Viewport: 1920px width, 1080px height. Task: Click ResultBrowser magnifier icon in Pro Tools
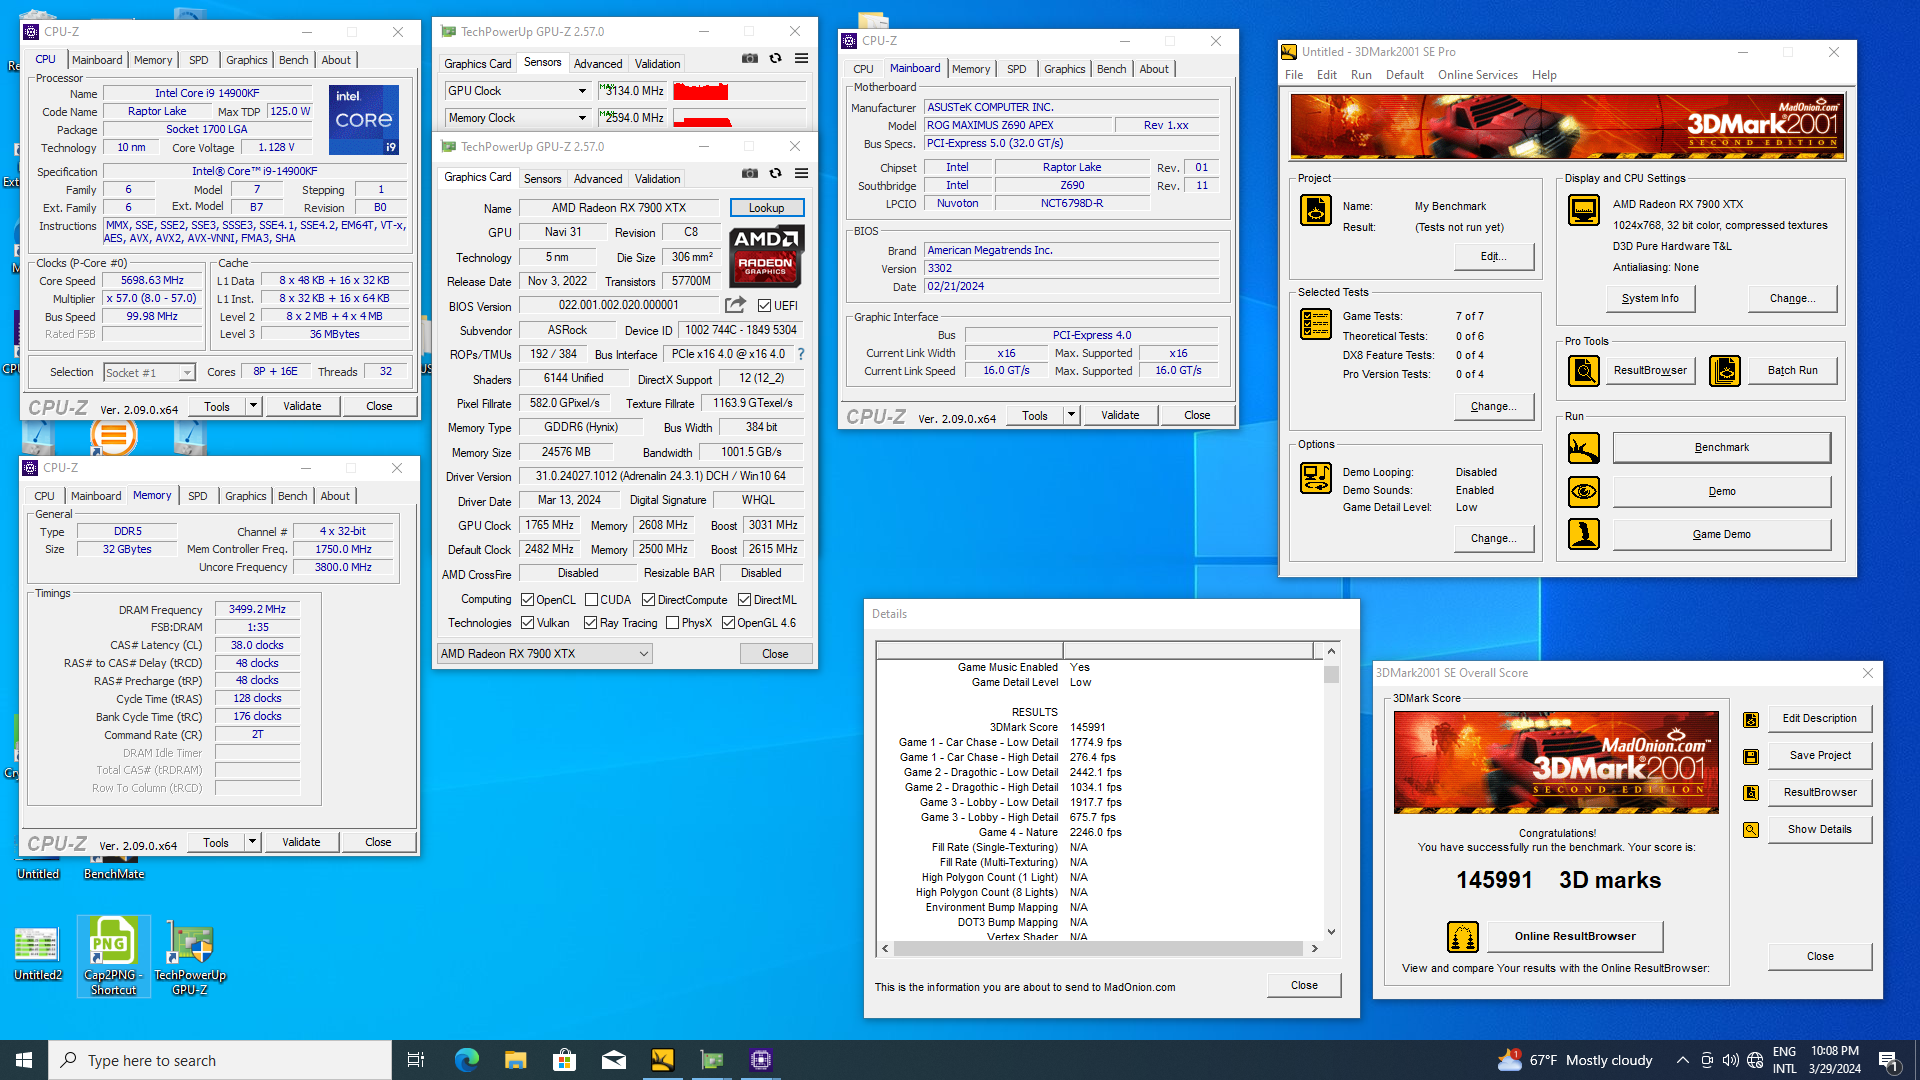[x=1584, y=371]
